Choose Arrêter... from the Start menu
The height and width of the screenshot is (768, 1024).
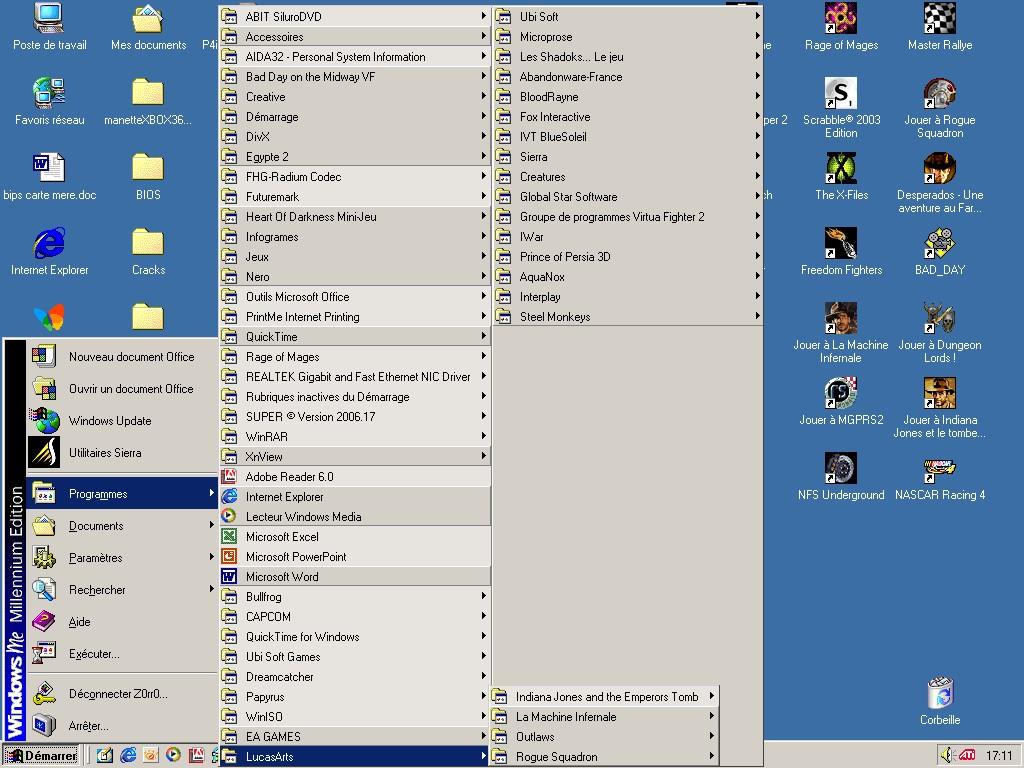122,726
